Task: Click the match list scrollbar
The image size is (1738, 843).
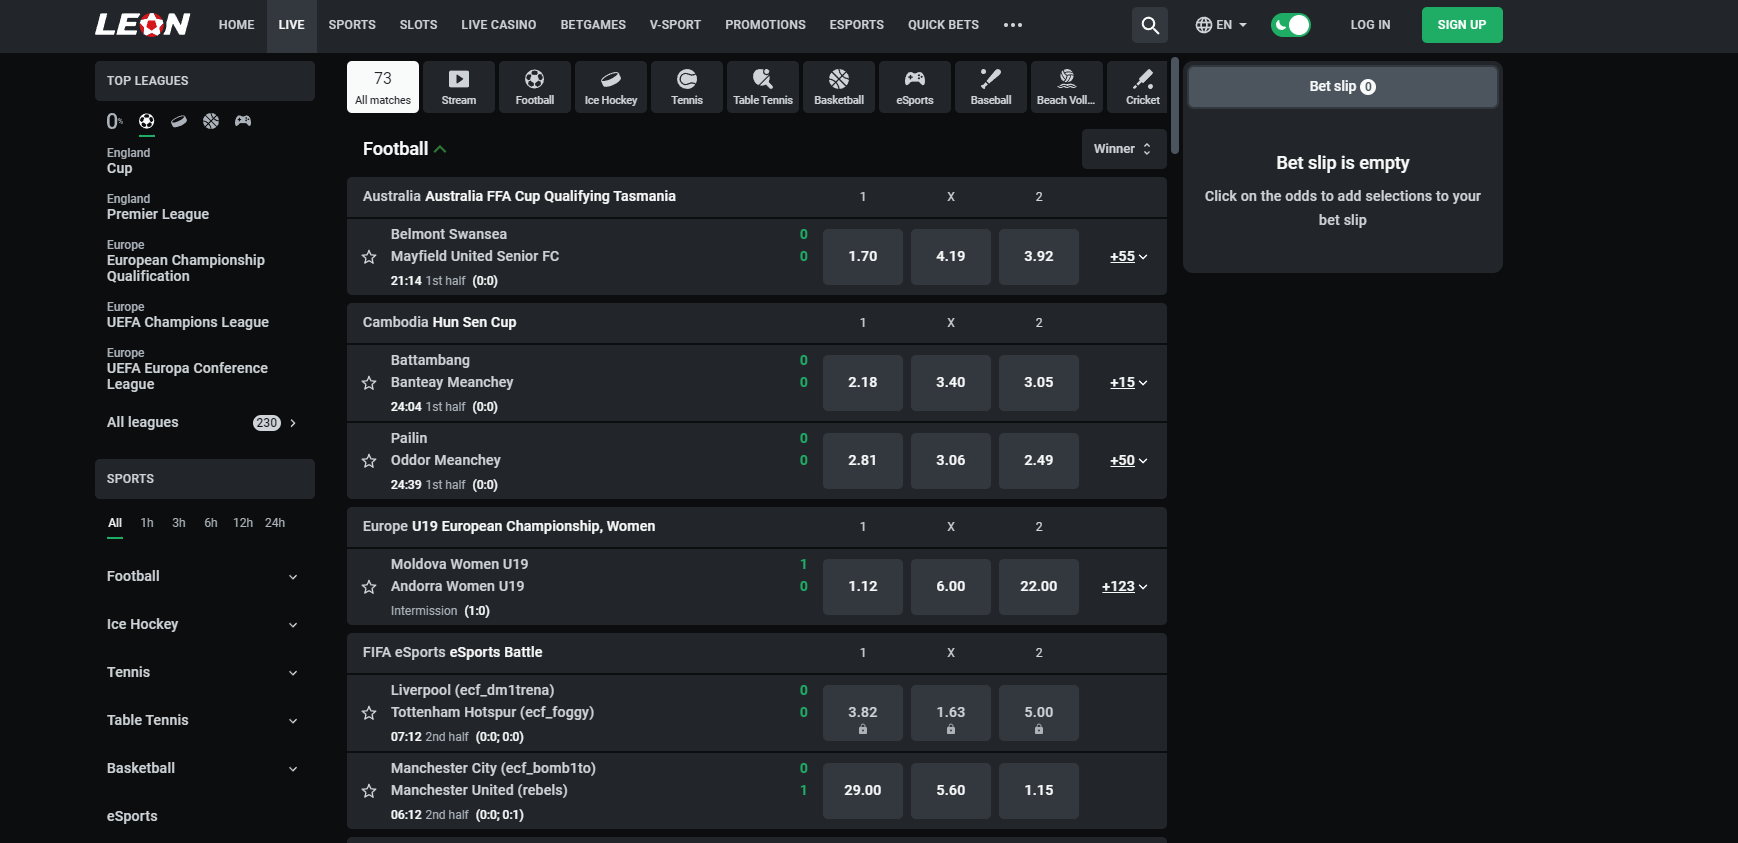Action: (x=1175, y=107)
